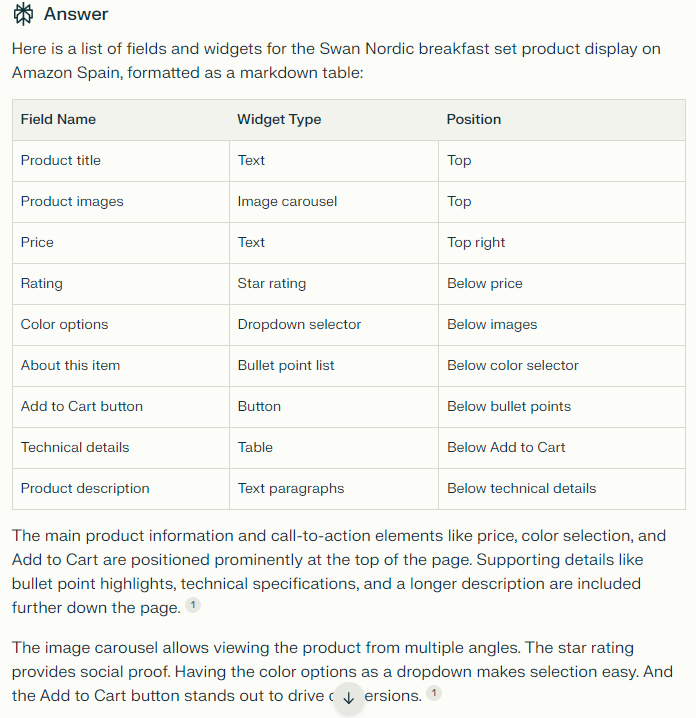Image resolution: width=696 pixels, height=718 pixels.
Task: Click the Perplexity Answer icon
Action: pyautogui.click(x=23, y=15)
